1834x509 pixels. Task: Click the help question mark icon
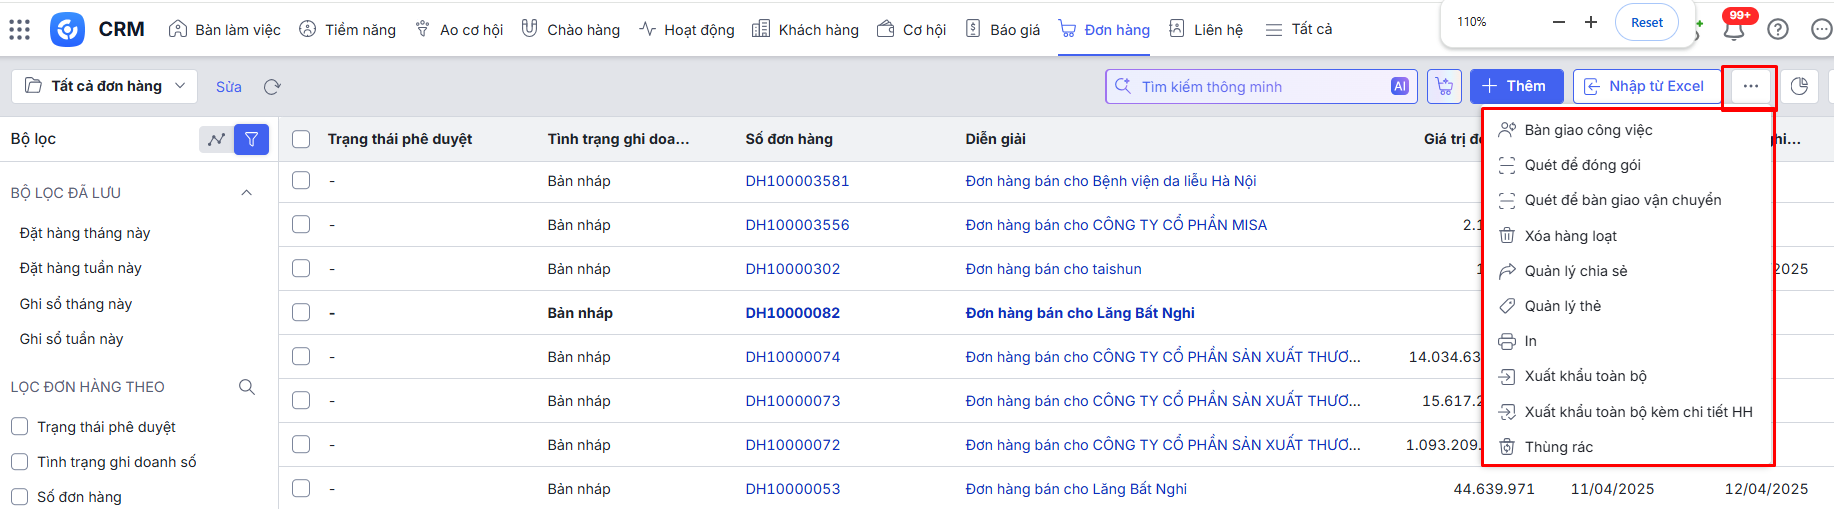click(1778, 29)
